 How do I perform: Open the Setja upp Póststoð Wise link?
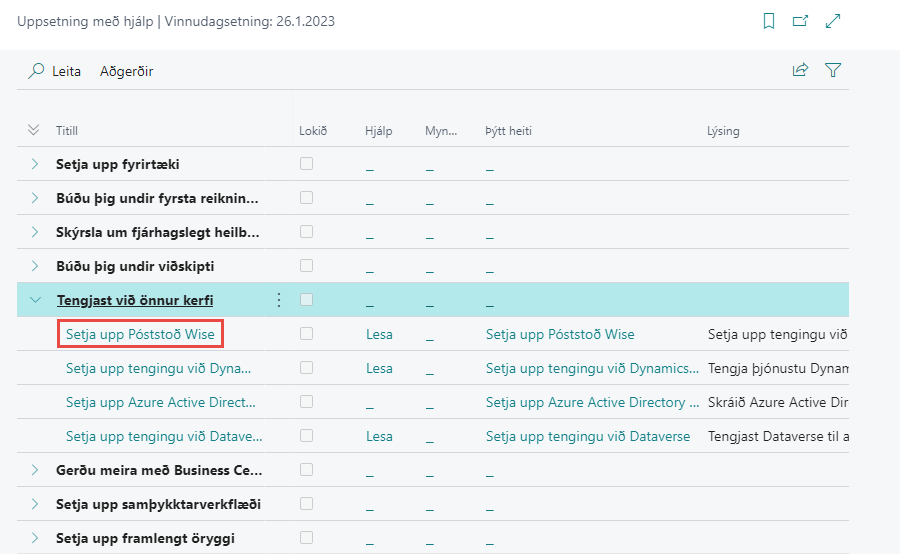pos(140,334)
